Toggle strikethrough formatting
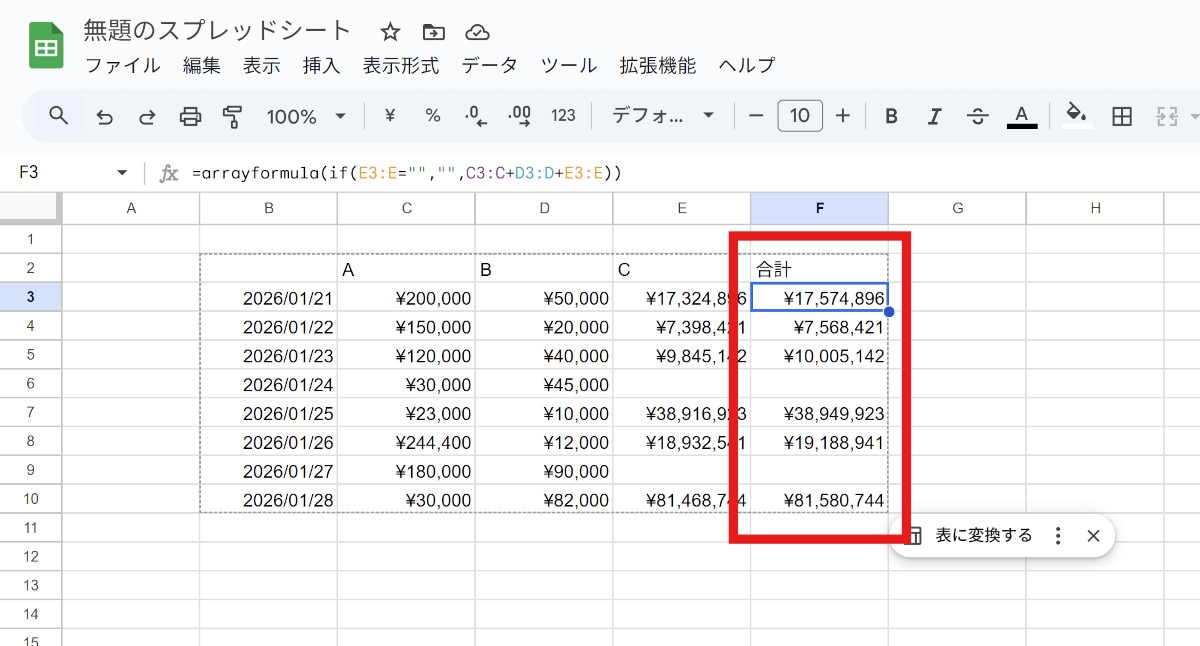The height and width of the screenshot is (646, 1200). point(977,117)
